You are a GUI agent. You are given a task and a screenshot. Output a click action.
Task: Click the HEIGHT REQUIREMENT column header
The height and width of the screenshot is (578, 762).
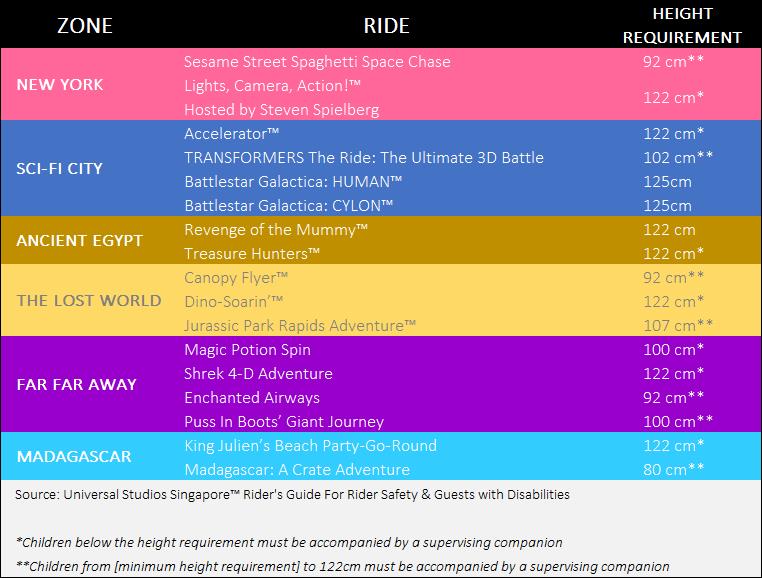point(682,25)
